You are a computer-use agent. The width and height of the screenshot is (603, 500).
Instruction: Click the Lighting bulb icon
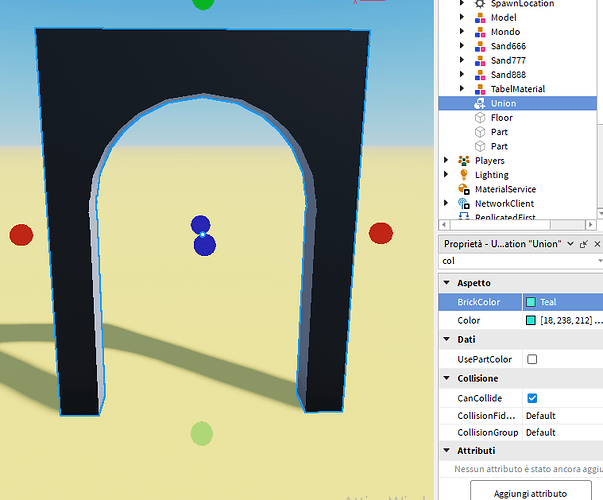coord(464,175)
